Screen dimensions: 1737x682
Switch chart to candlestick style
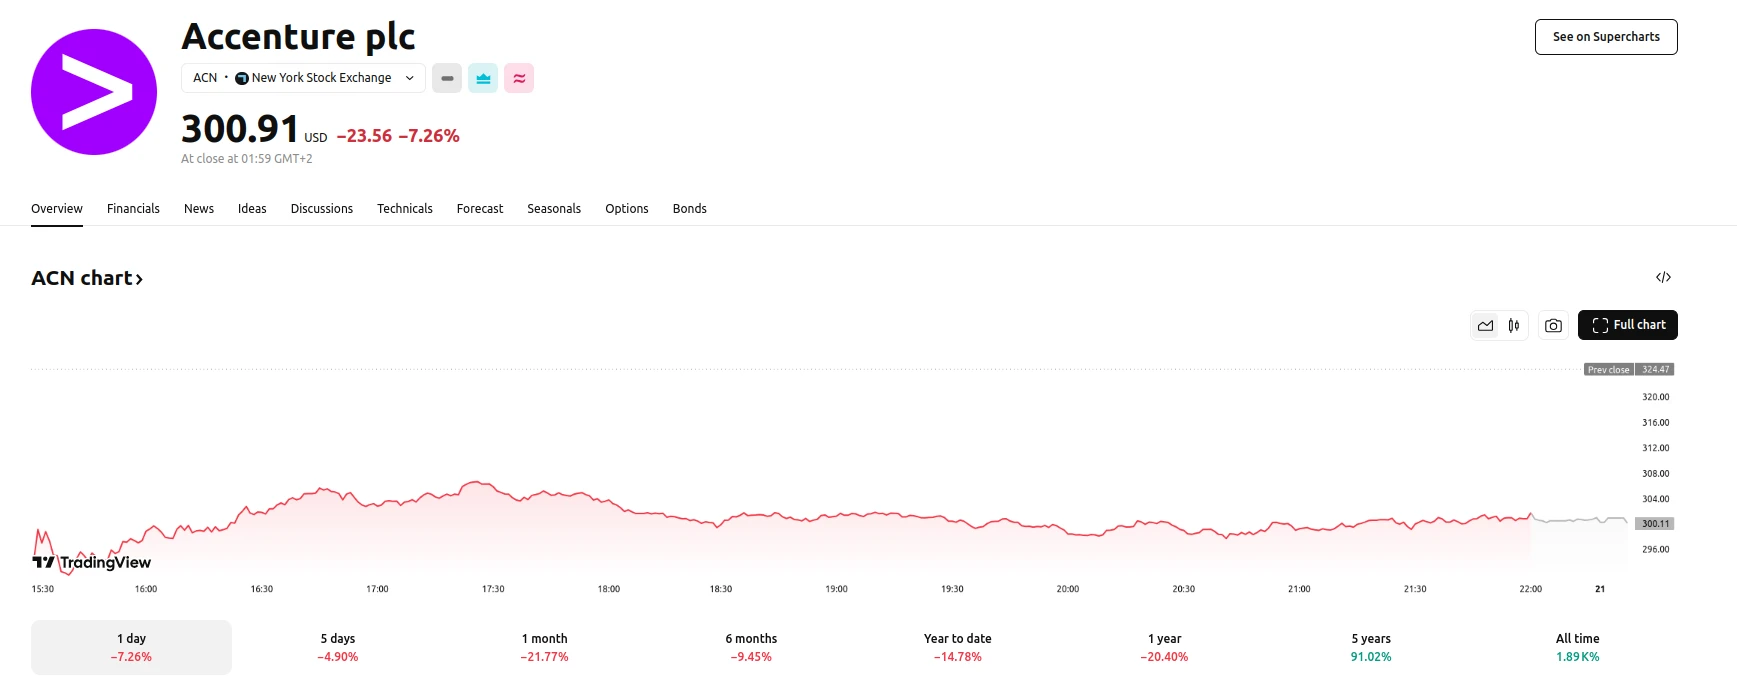[1514, 325]
